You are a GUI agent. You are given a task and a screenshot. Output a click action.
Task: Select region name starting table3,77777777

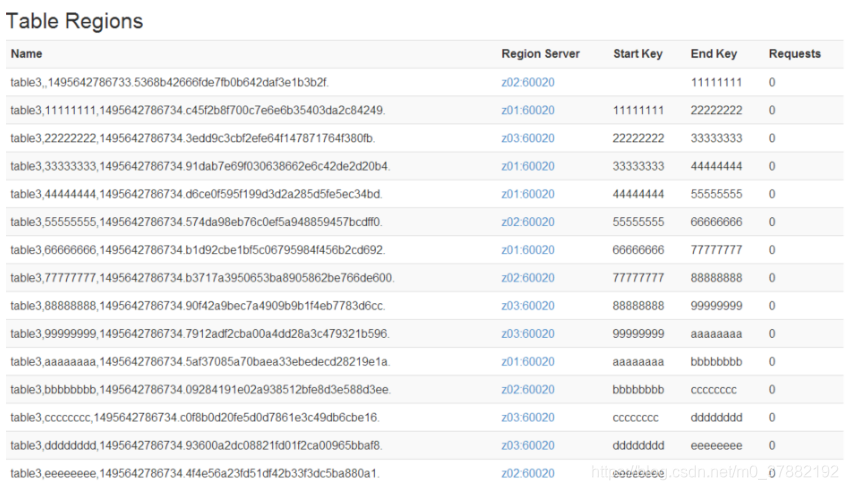point(202,278)
